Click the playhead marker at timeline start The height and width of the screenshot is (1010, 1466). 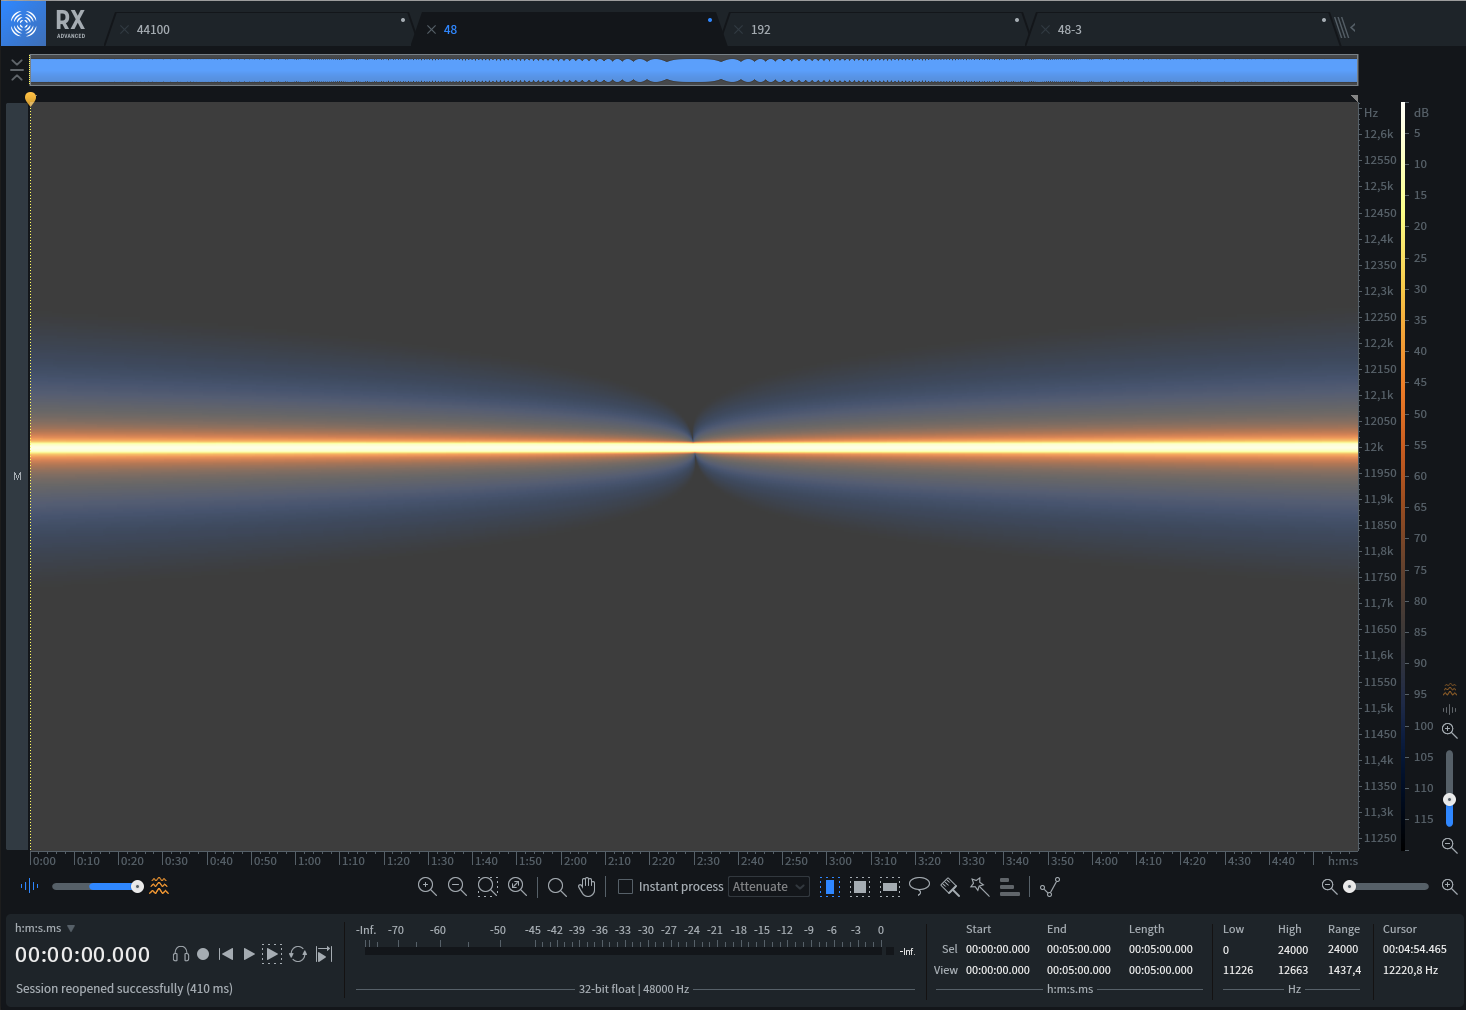click(x=30, y=98)
